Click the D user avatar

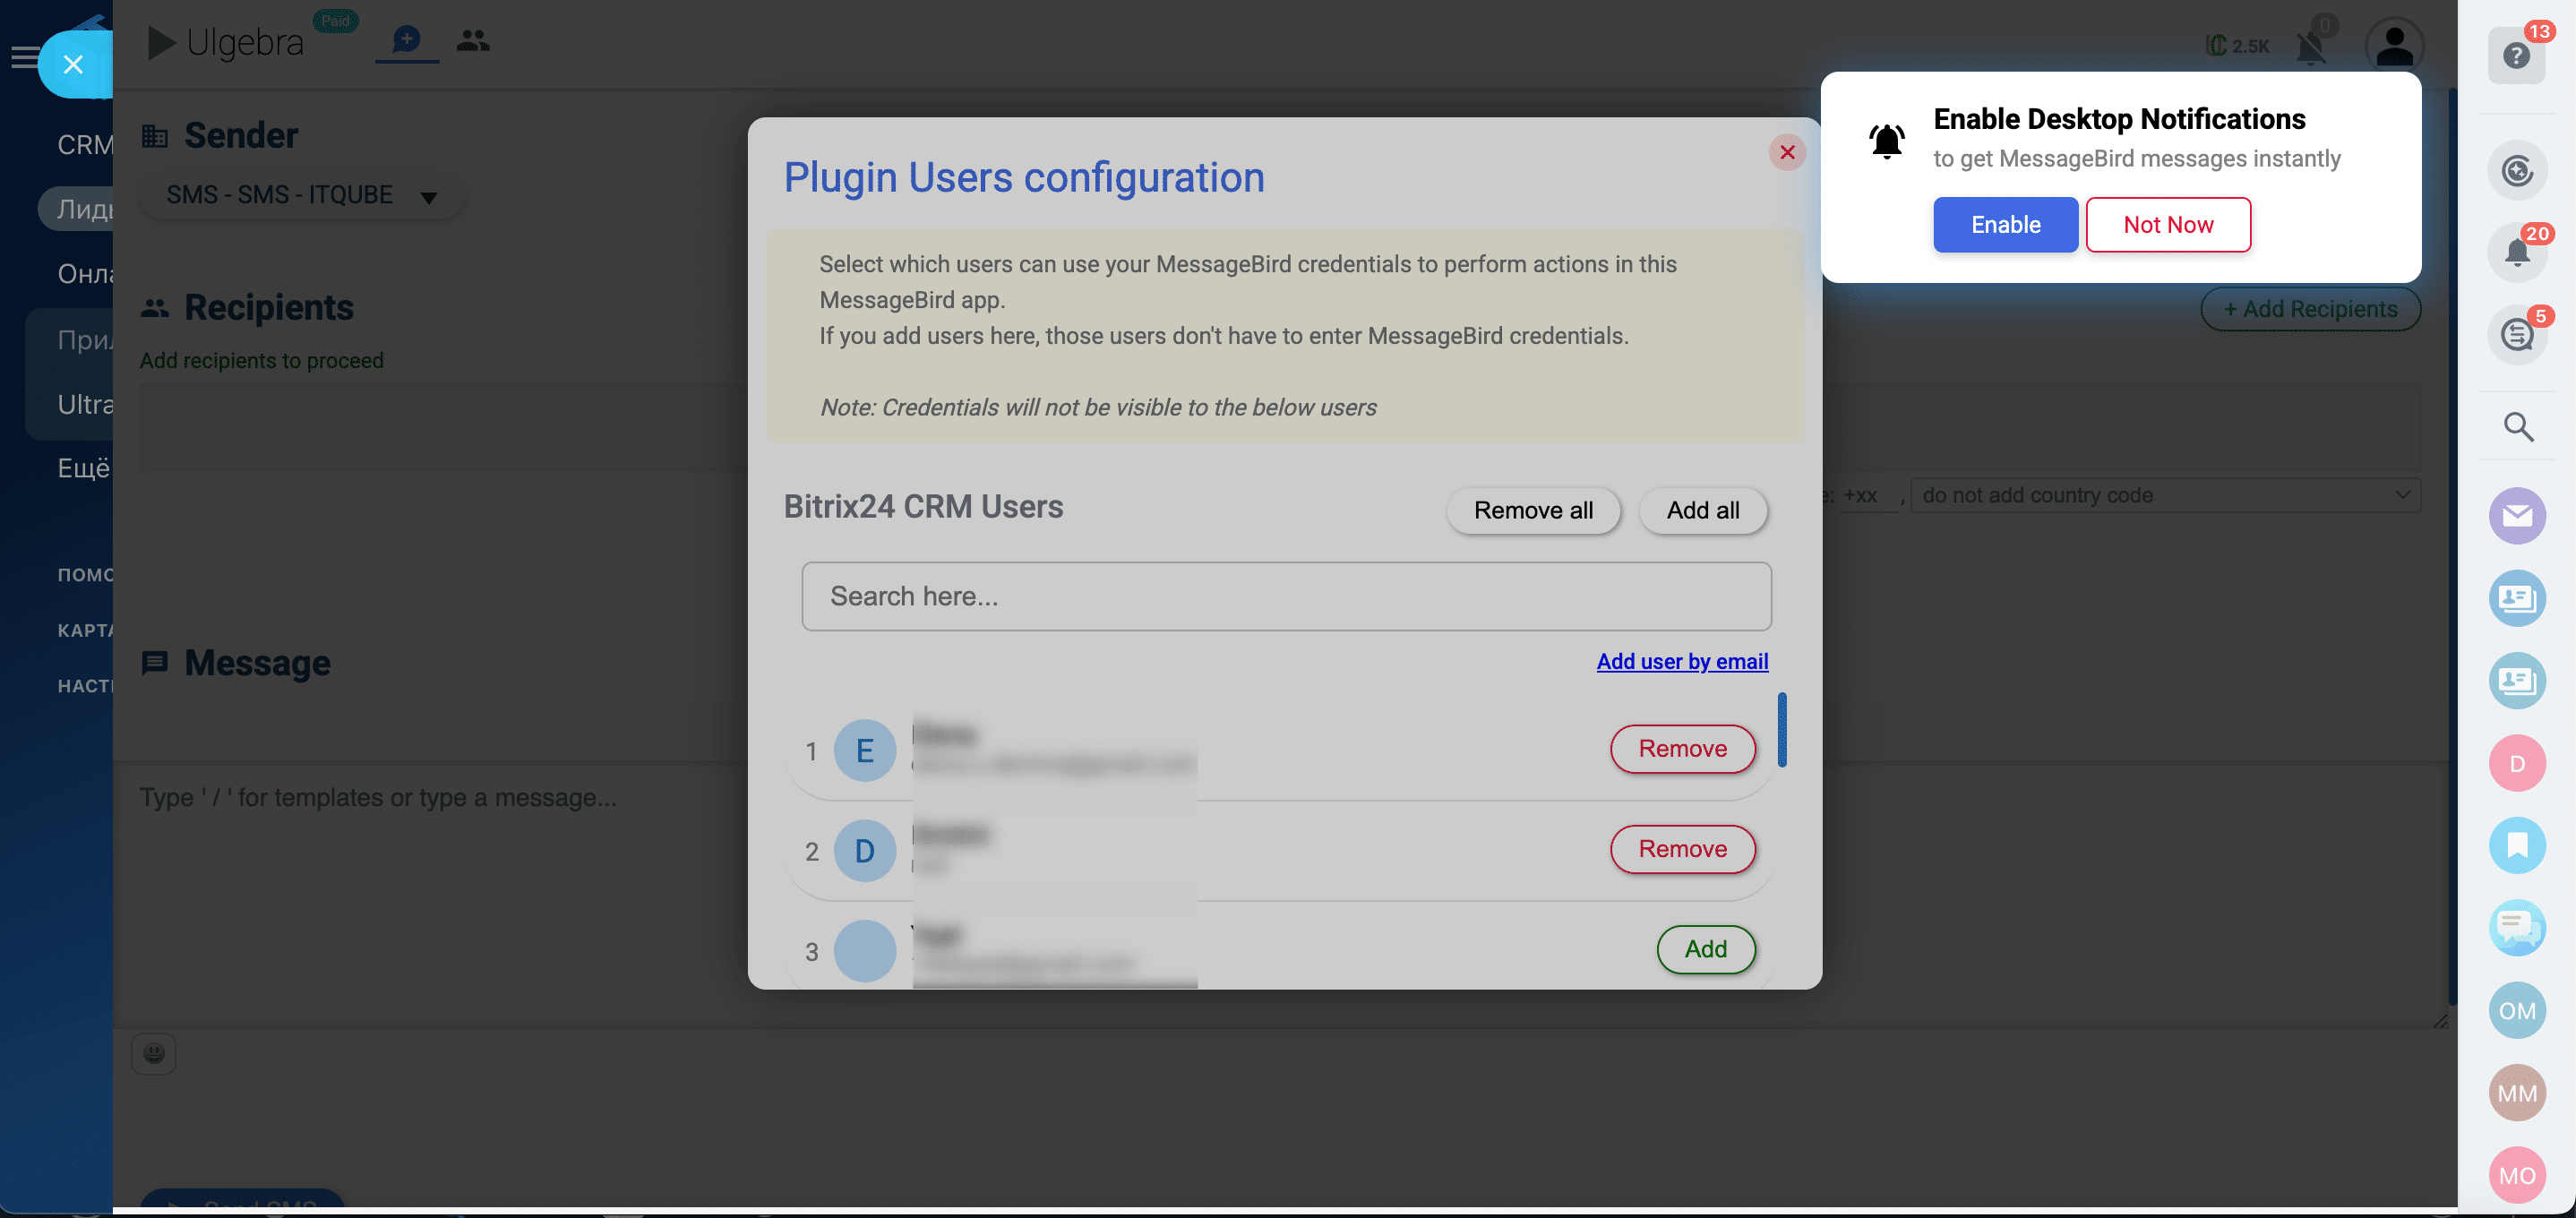coord(864,850)
